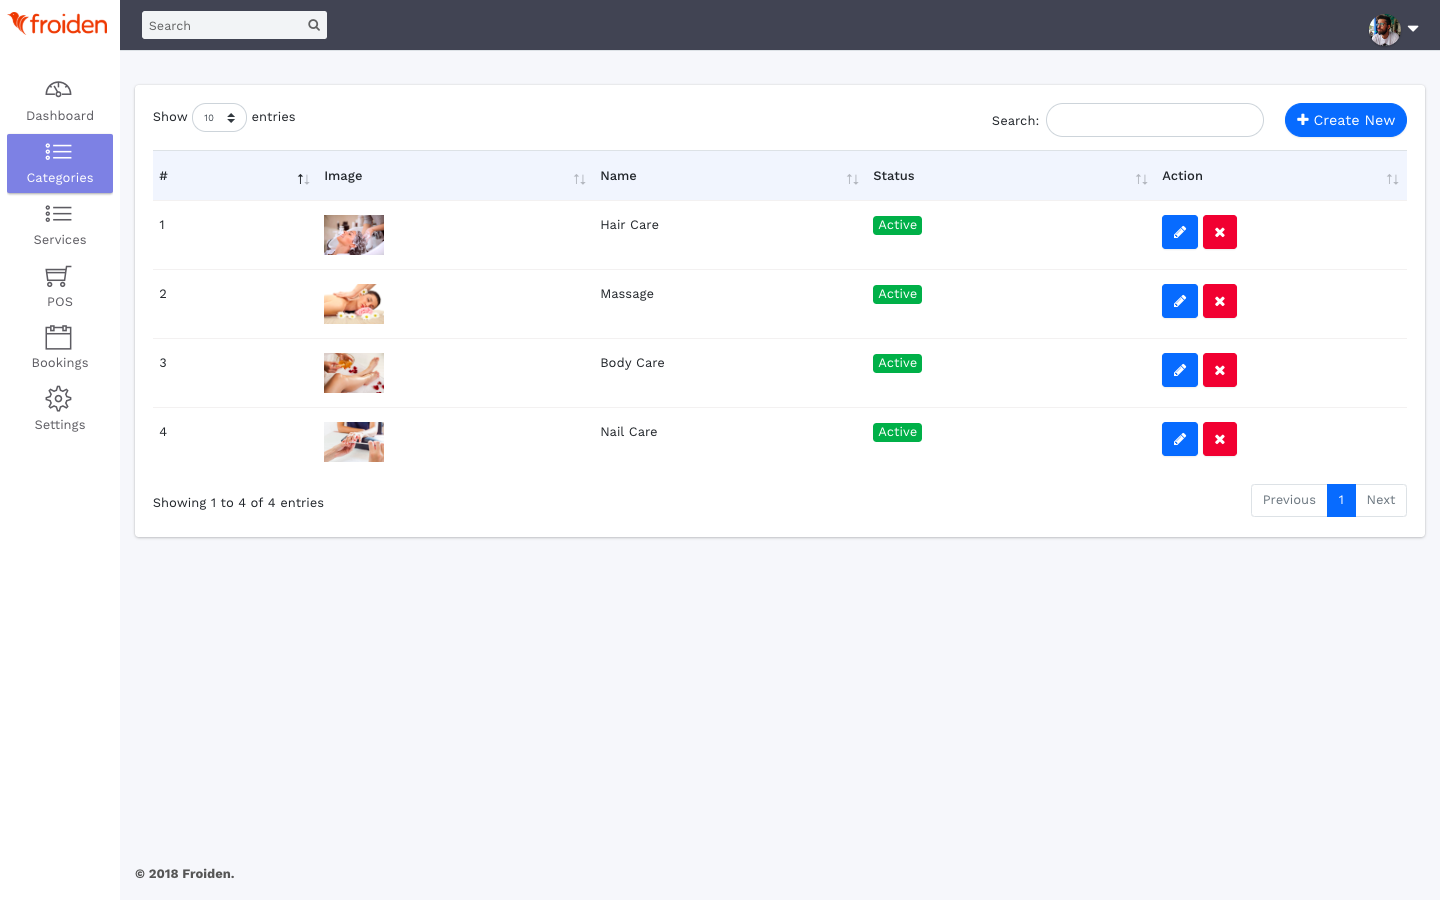This screenshot has height=900, width=1440.
Task: Select the Categories sidebar item
Action: [x=60, y=163]
